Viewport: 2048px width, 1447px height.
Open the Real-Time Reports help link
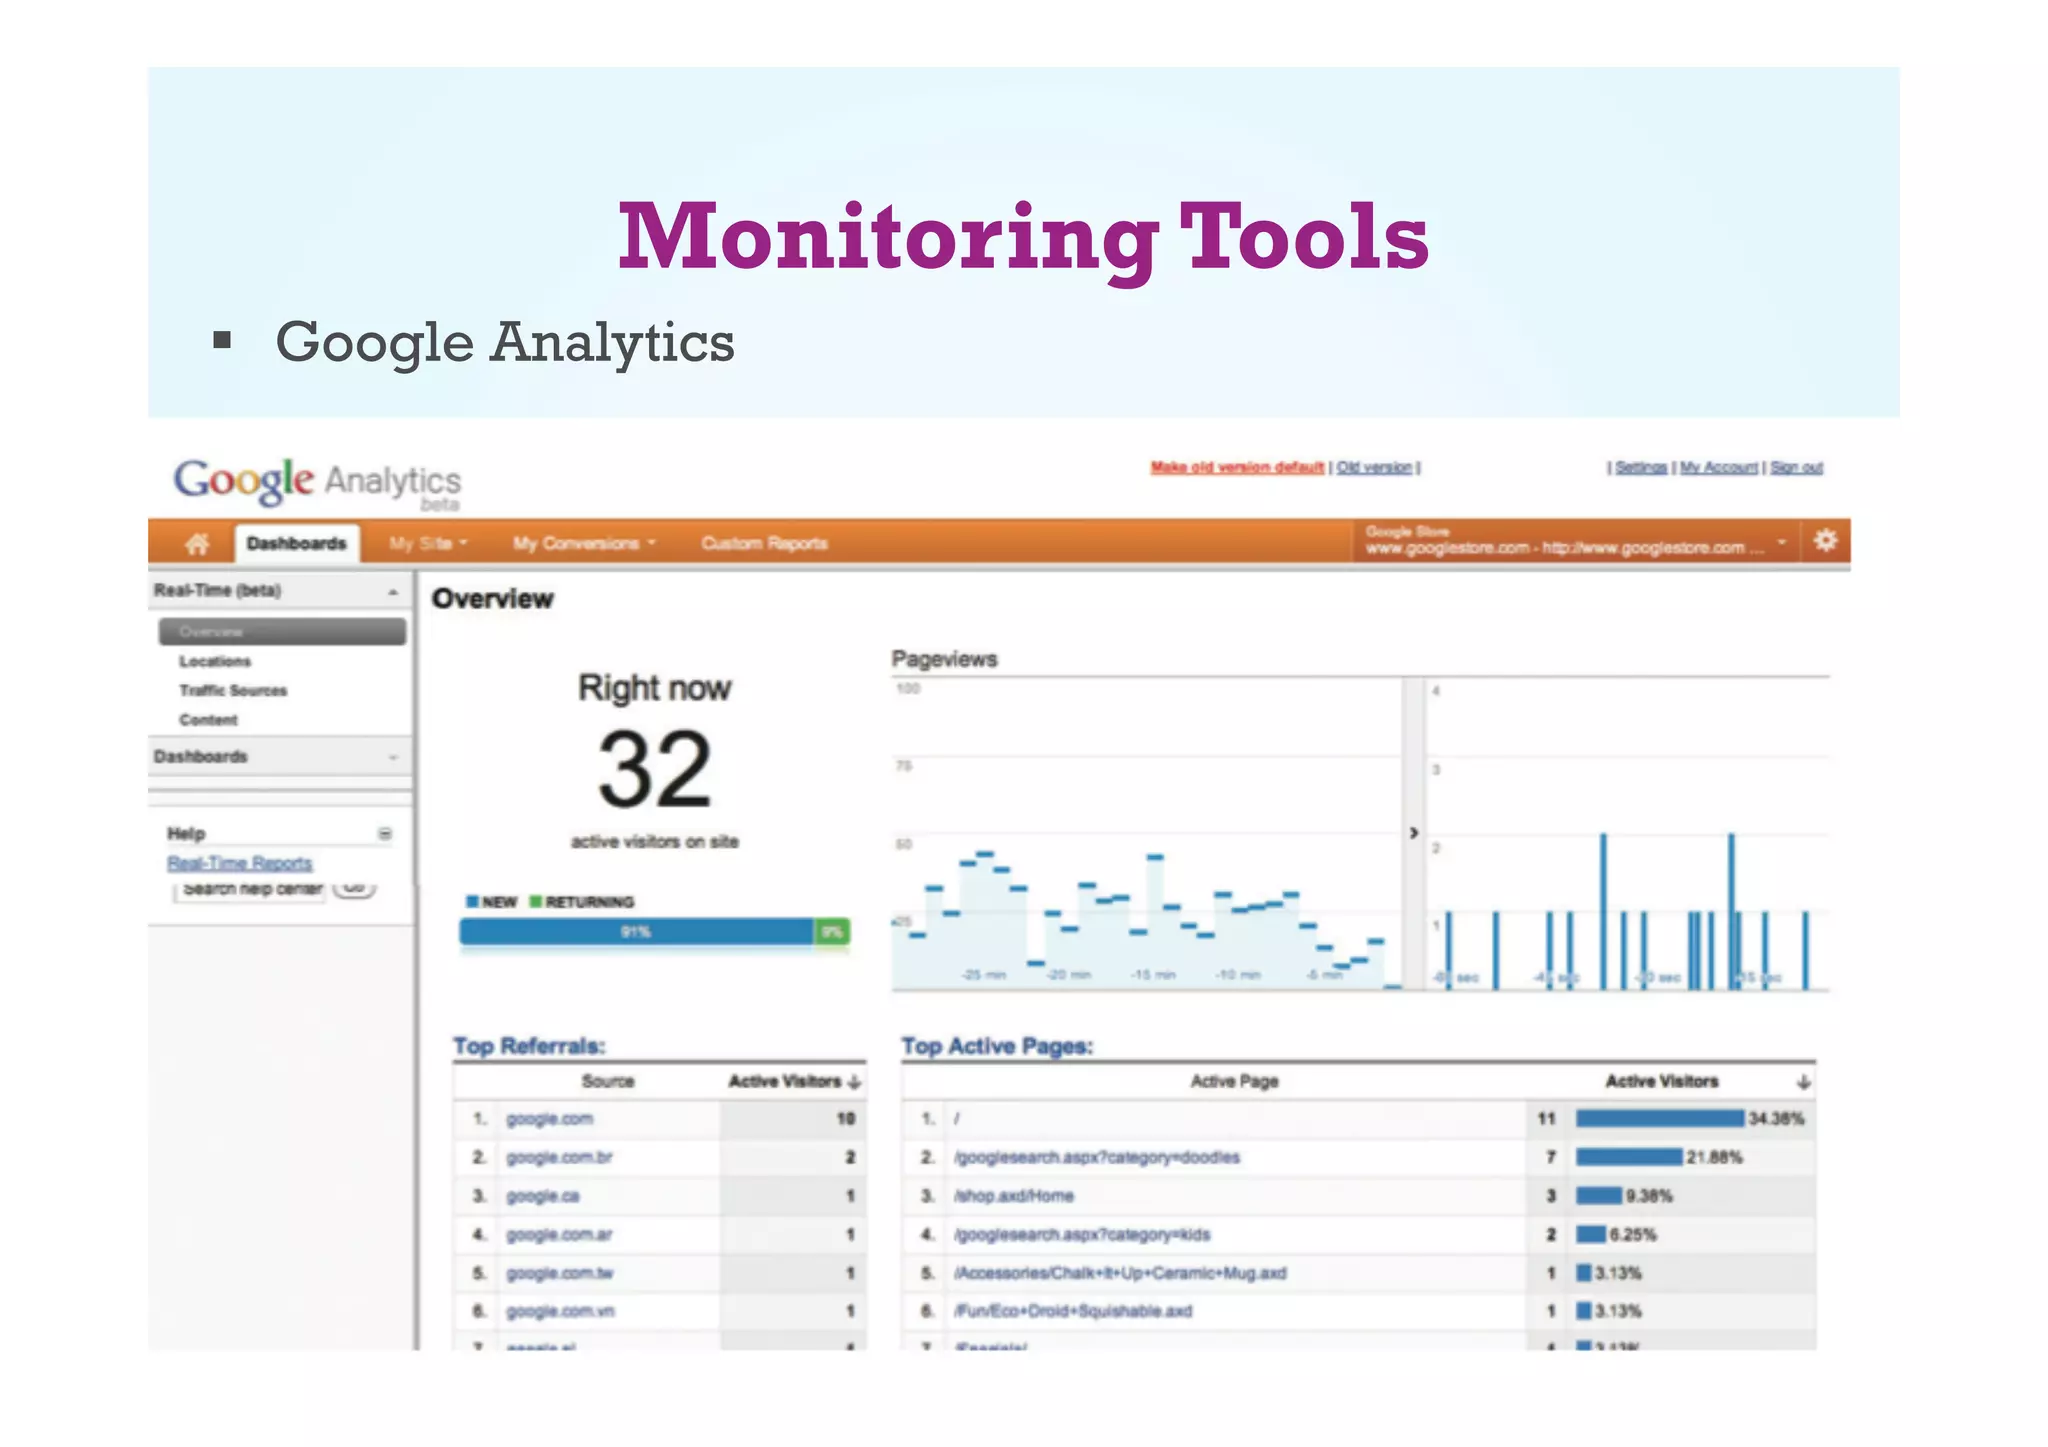click(239, 863)
